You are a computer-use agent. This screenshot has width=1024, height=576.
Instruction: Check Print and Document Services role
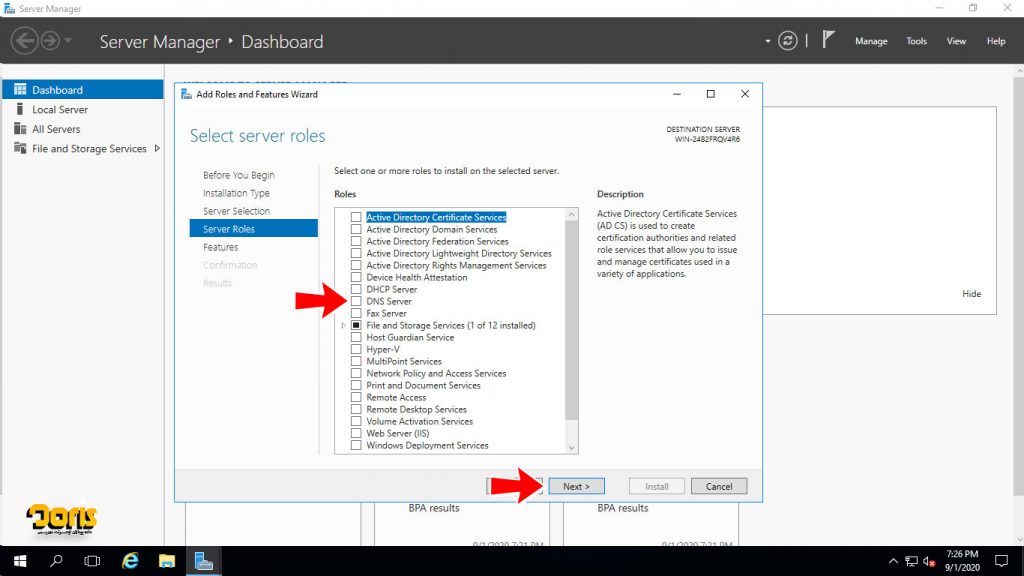pyautogui.click(x=356, y=385)
